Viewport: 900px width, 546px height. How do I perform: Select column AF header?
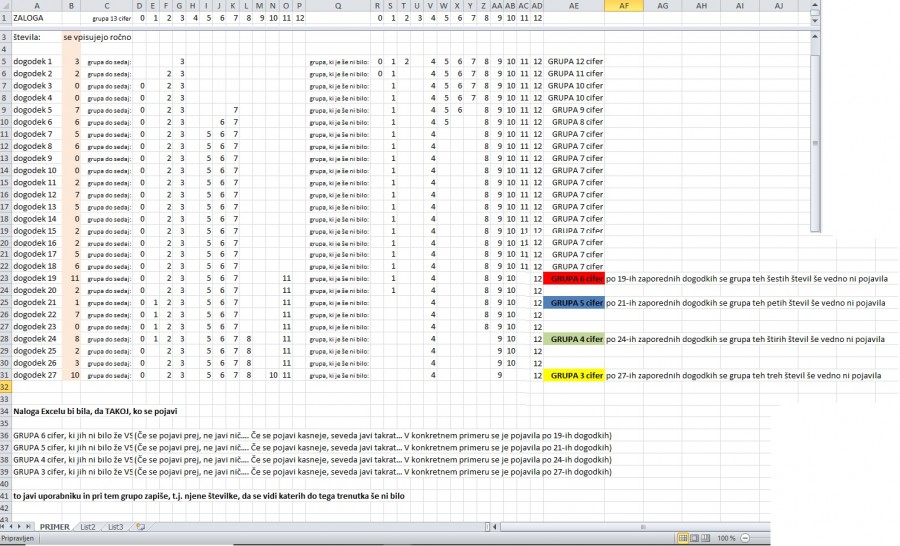pyautogui.click(x=624, y=6)
